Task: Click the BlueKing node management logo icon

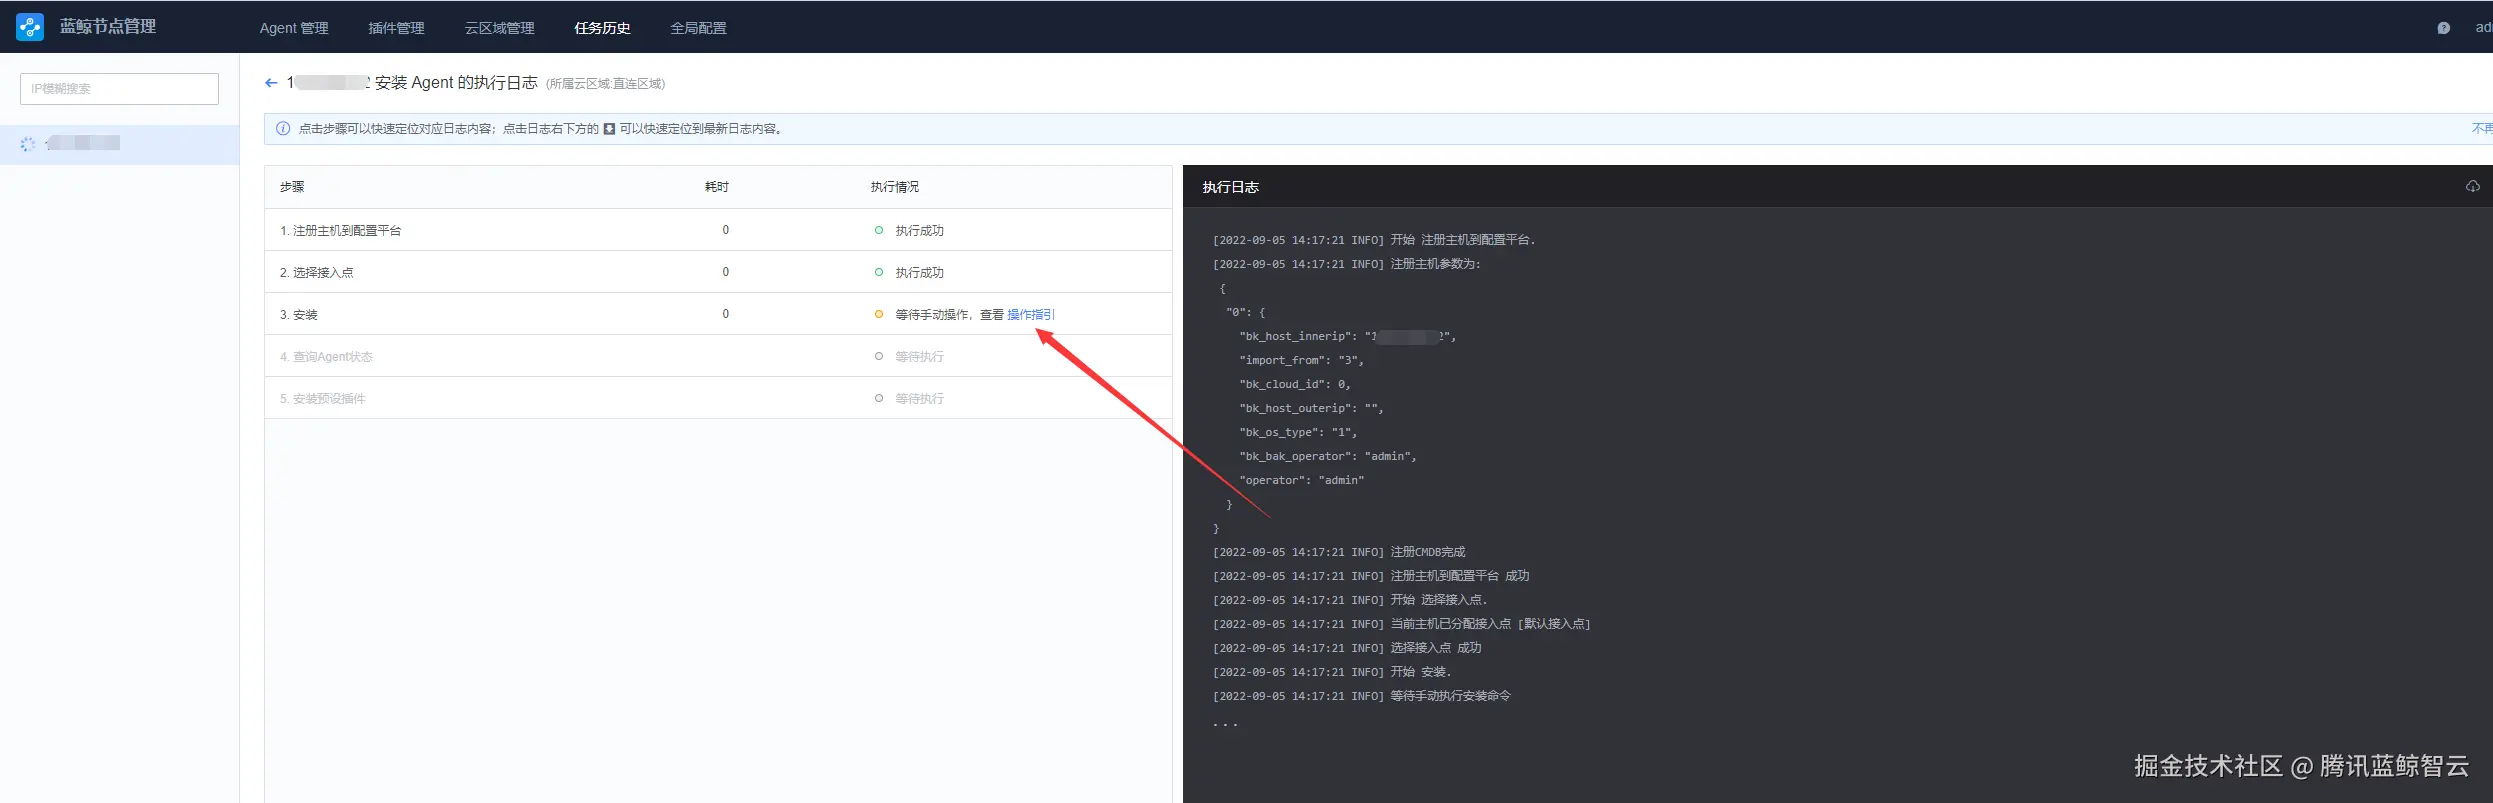Action: pos(30,27)
